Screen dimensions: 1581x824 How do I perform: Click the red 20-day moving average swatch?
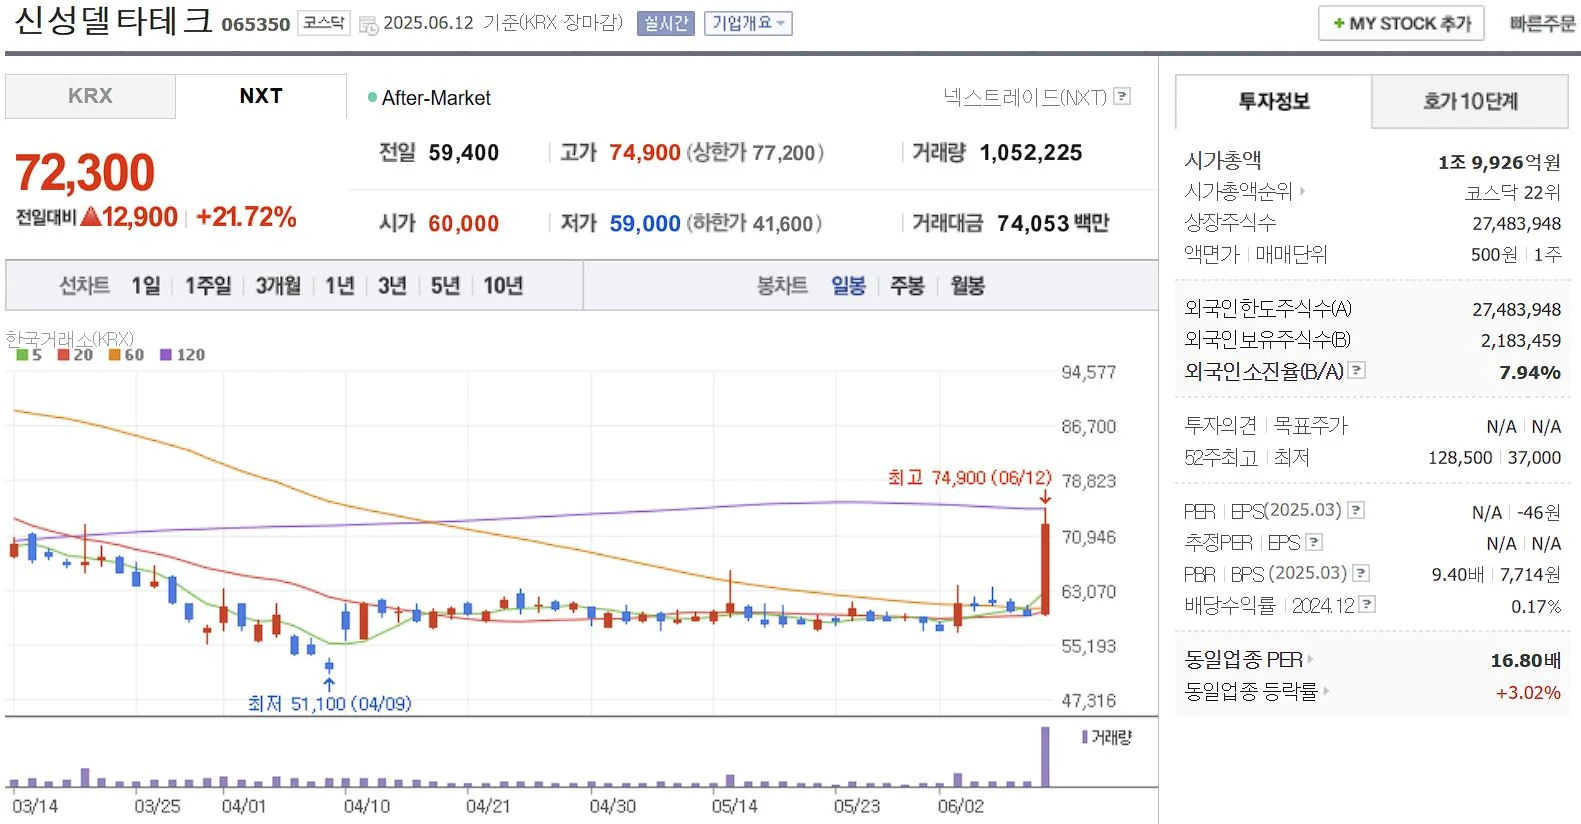[64, 355]
